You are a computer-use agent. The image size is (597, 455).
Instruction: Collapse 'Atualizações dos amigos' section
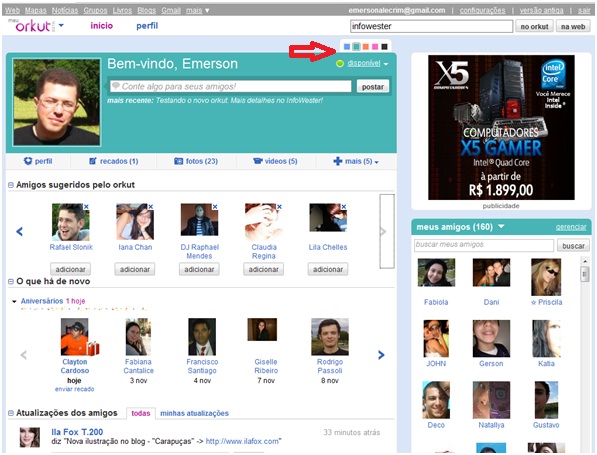coord(11,413)
